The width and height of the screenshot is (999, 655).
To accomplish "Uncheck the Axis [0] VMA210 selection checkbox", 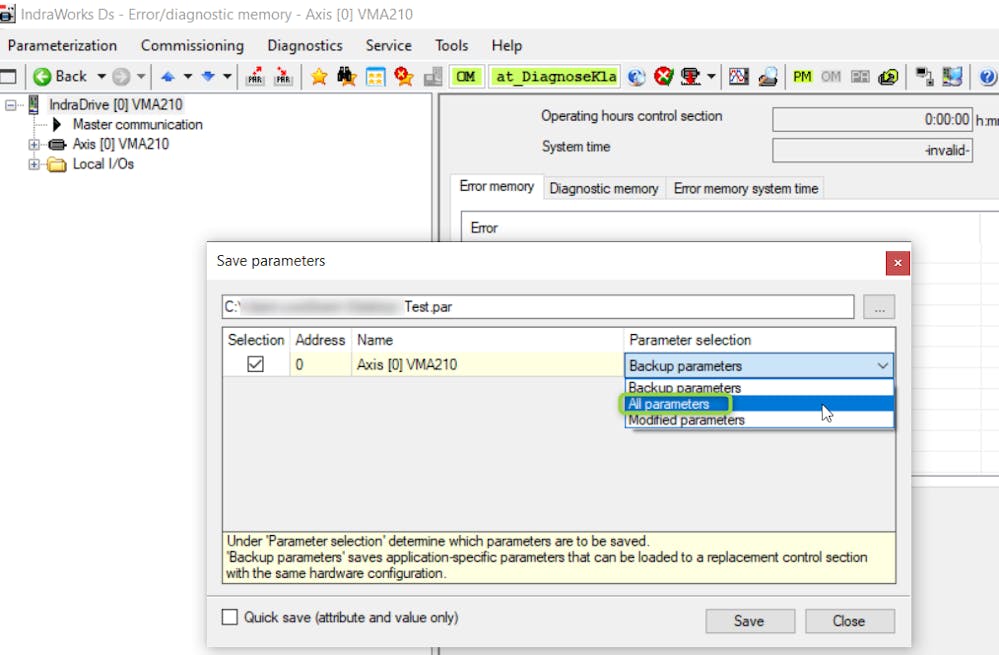I will (x=255, y=365).
